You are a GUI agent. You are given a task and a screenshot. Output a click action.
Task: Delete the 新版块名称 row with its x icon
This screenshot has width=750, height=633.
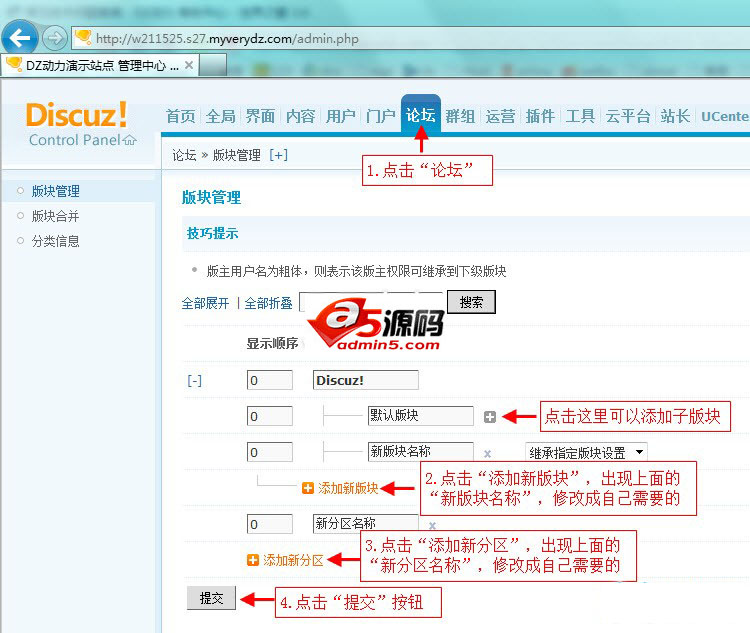click(487, 453)
